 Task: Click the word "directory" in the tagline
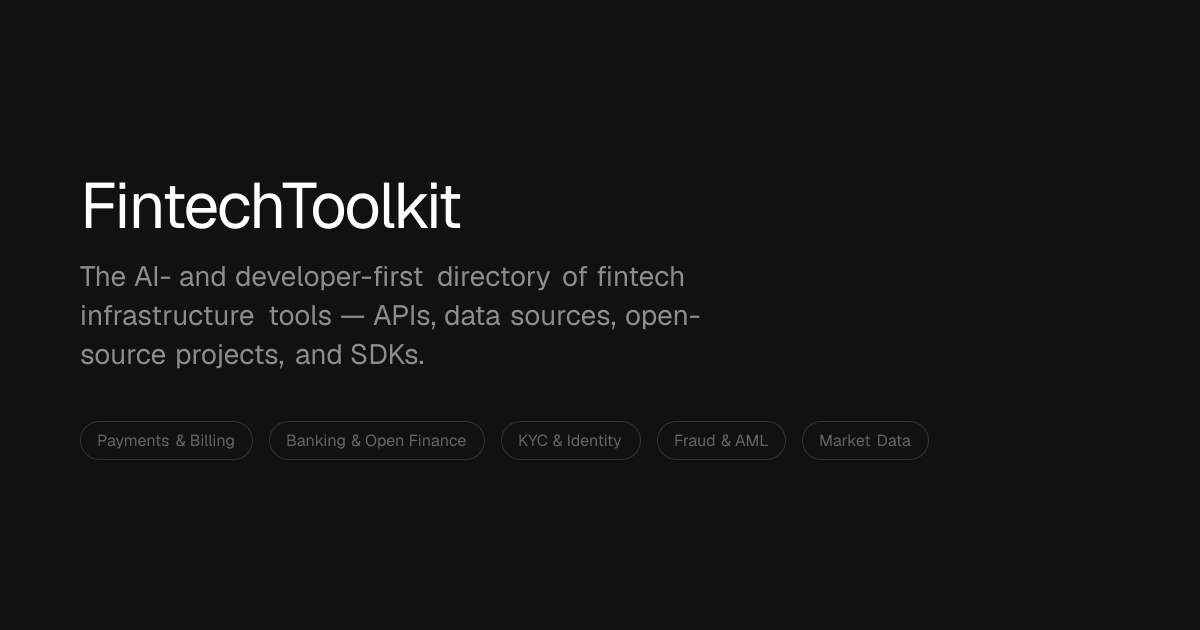493,277
